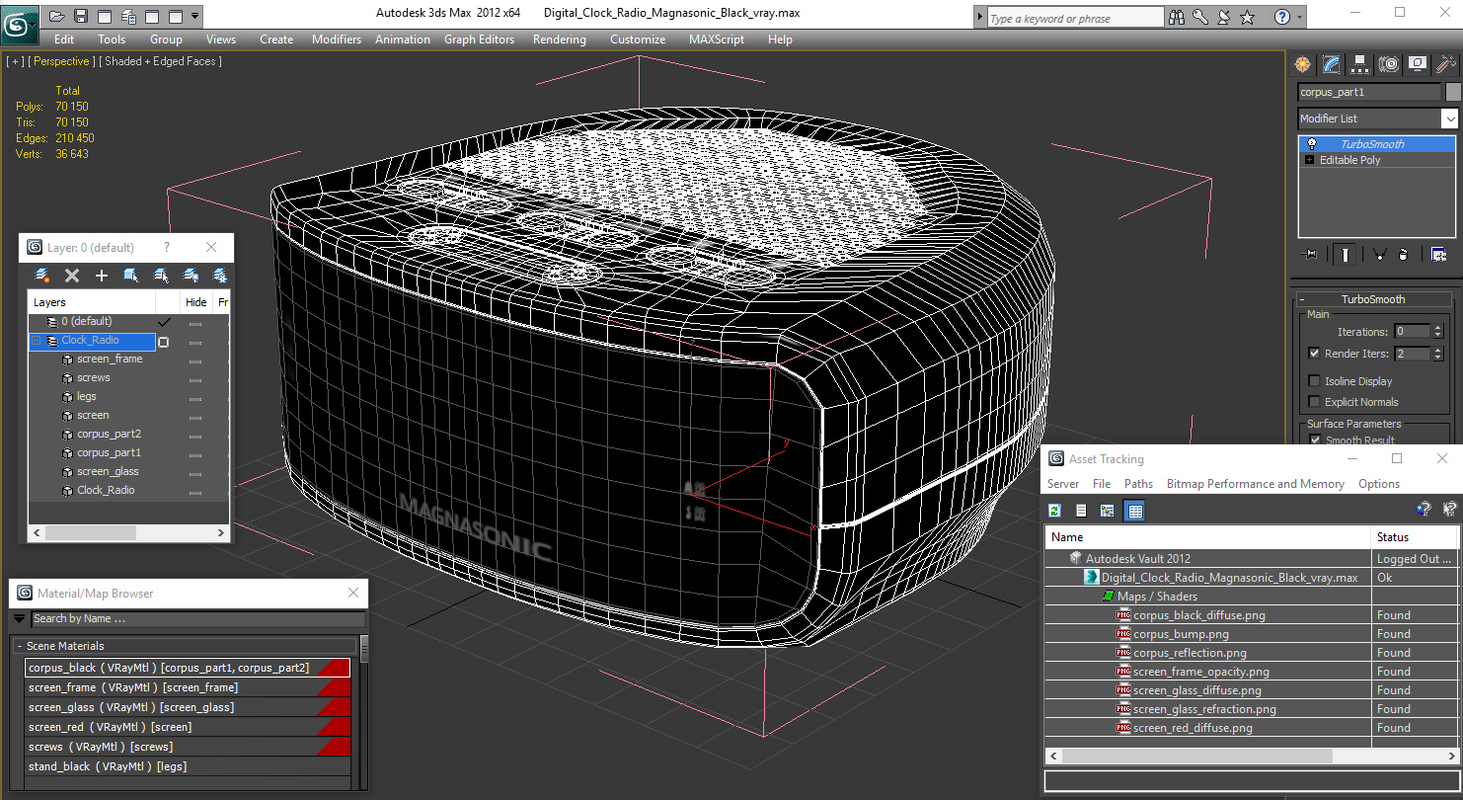
Task: Click the Paths tab in Asset Tracking
Action: pos(1139,484)
